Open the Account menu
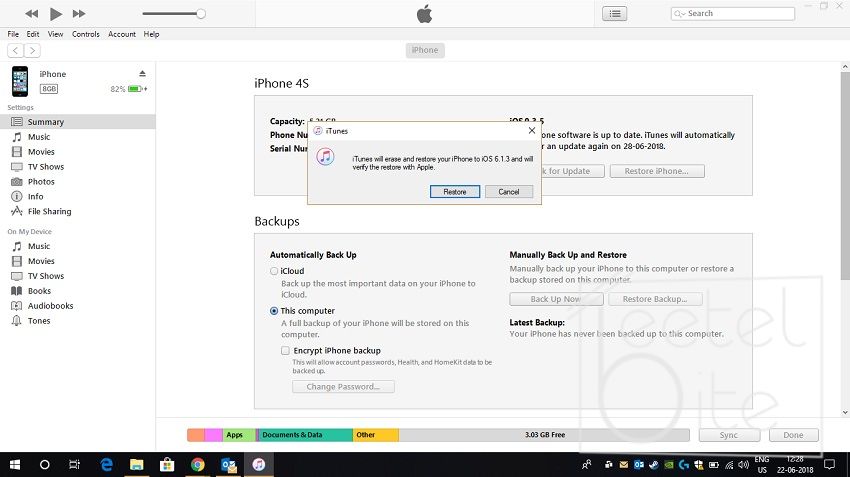Screen dimensions: 850x477 point(122,34)
